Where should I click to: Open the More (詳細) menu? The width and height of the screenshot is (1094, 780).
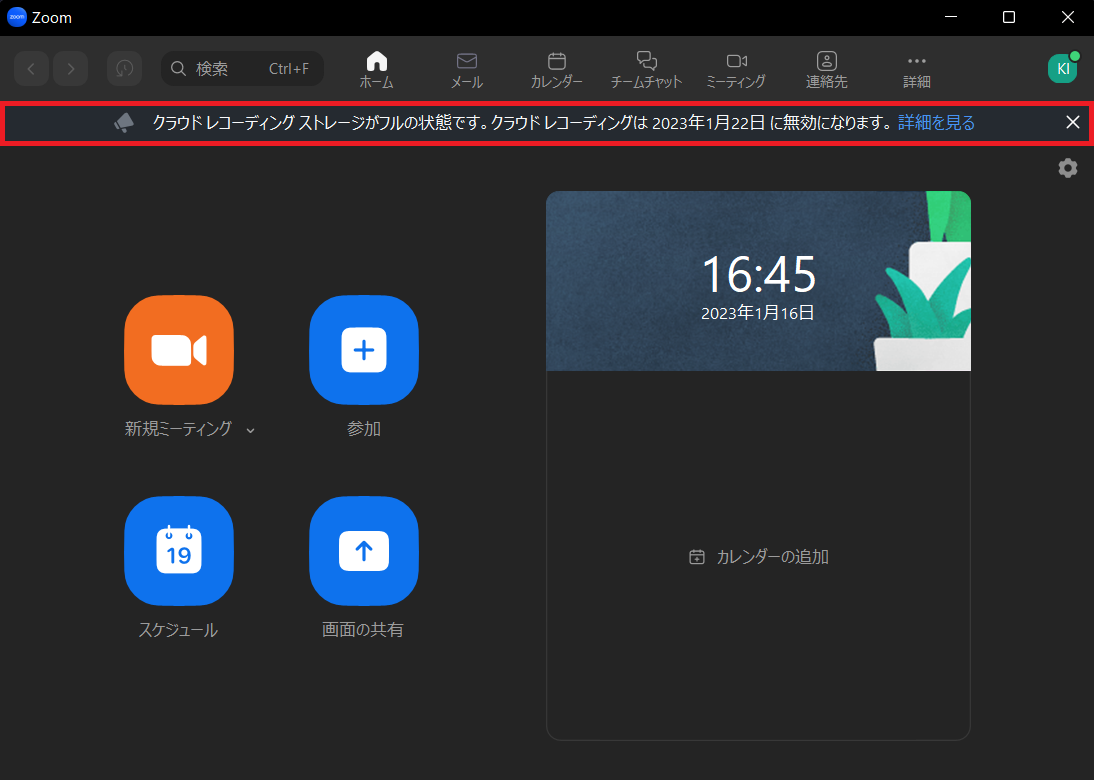[916, 69]
